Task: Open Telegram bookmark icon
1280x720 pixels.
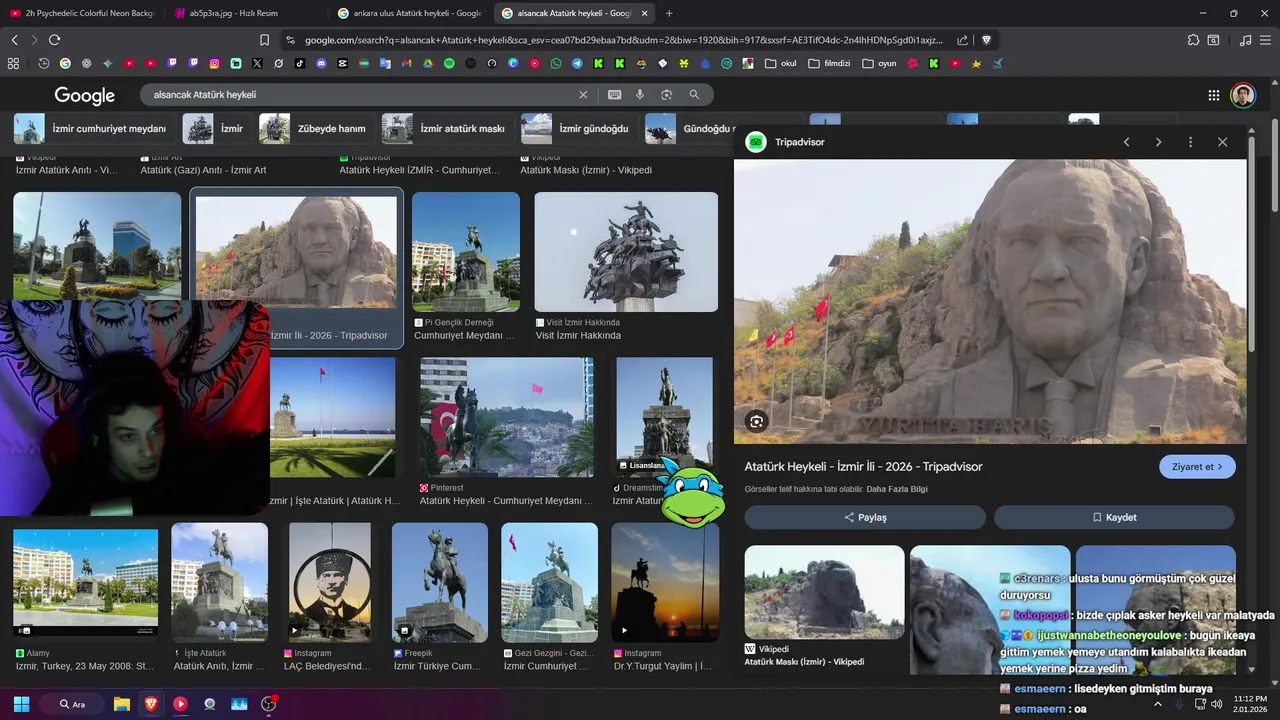Action: [x=577, y=63]
